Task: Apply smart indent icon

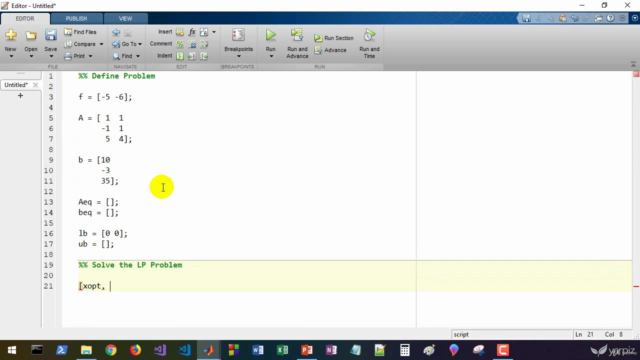Action: (180, 56)
